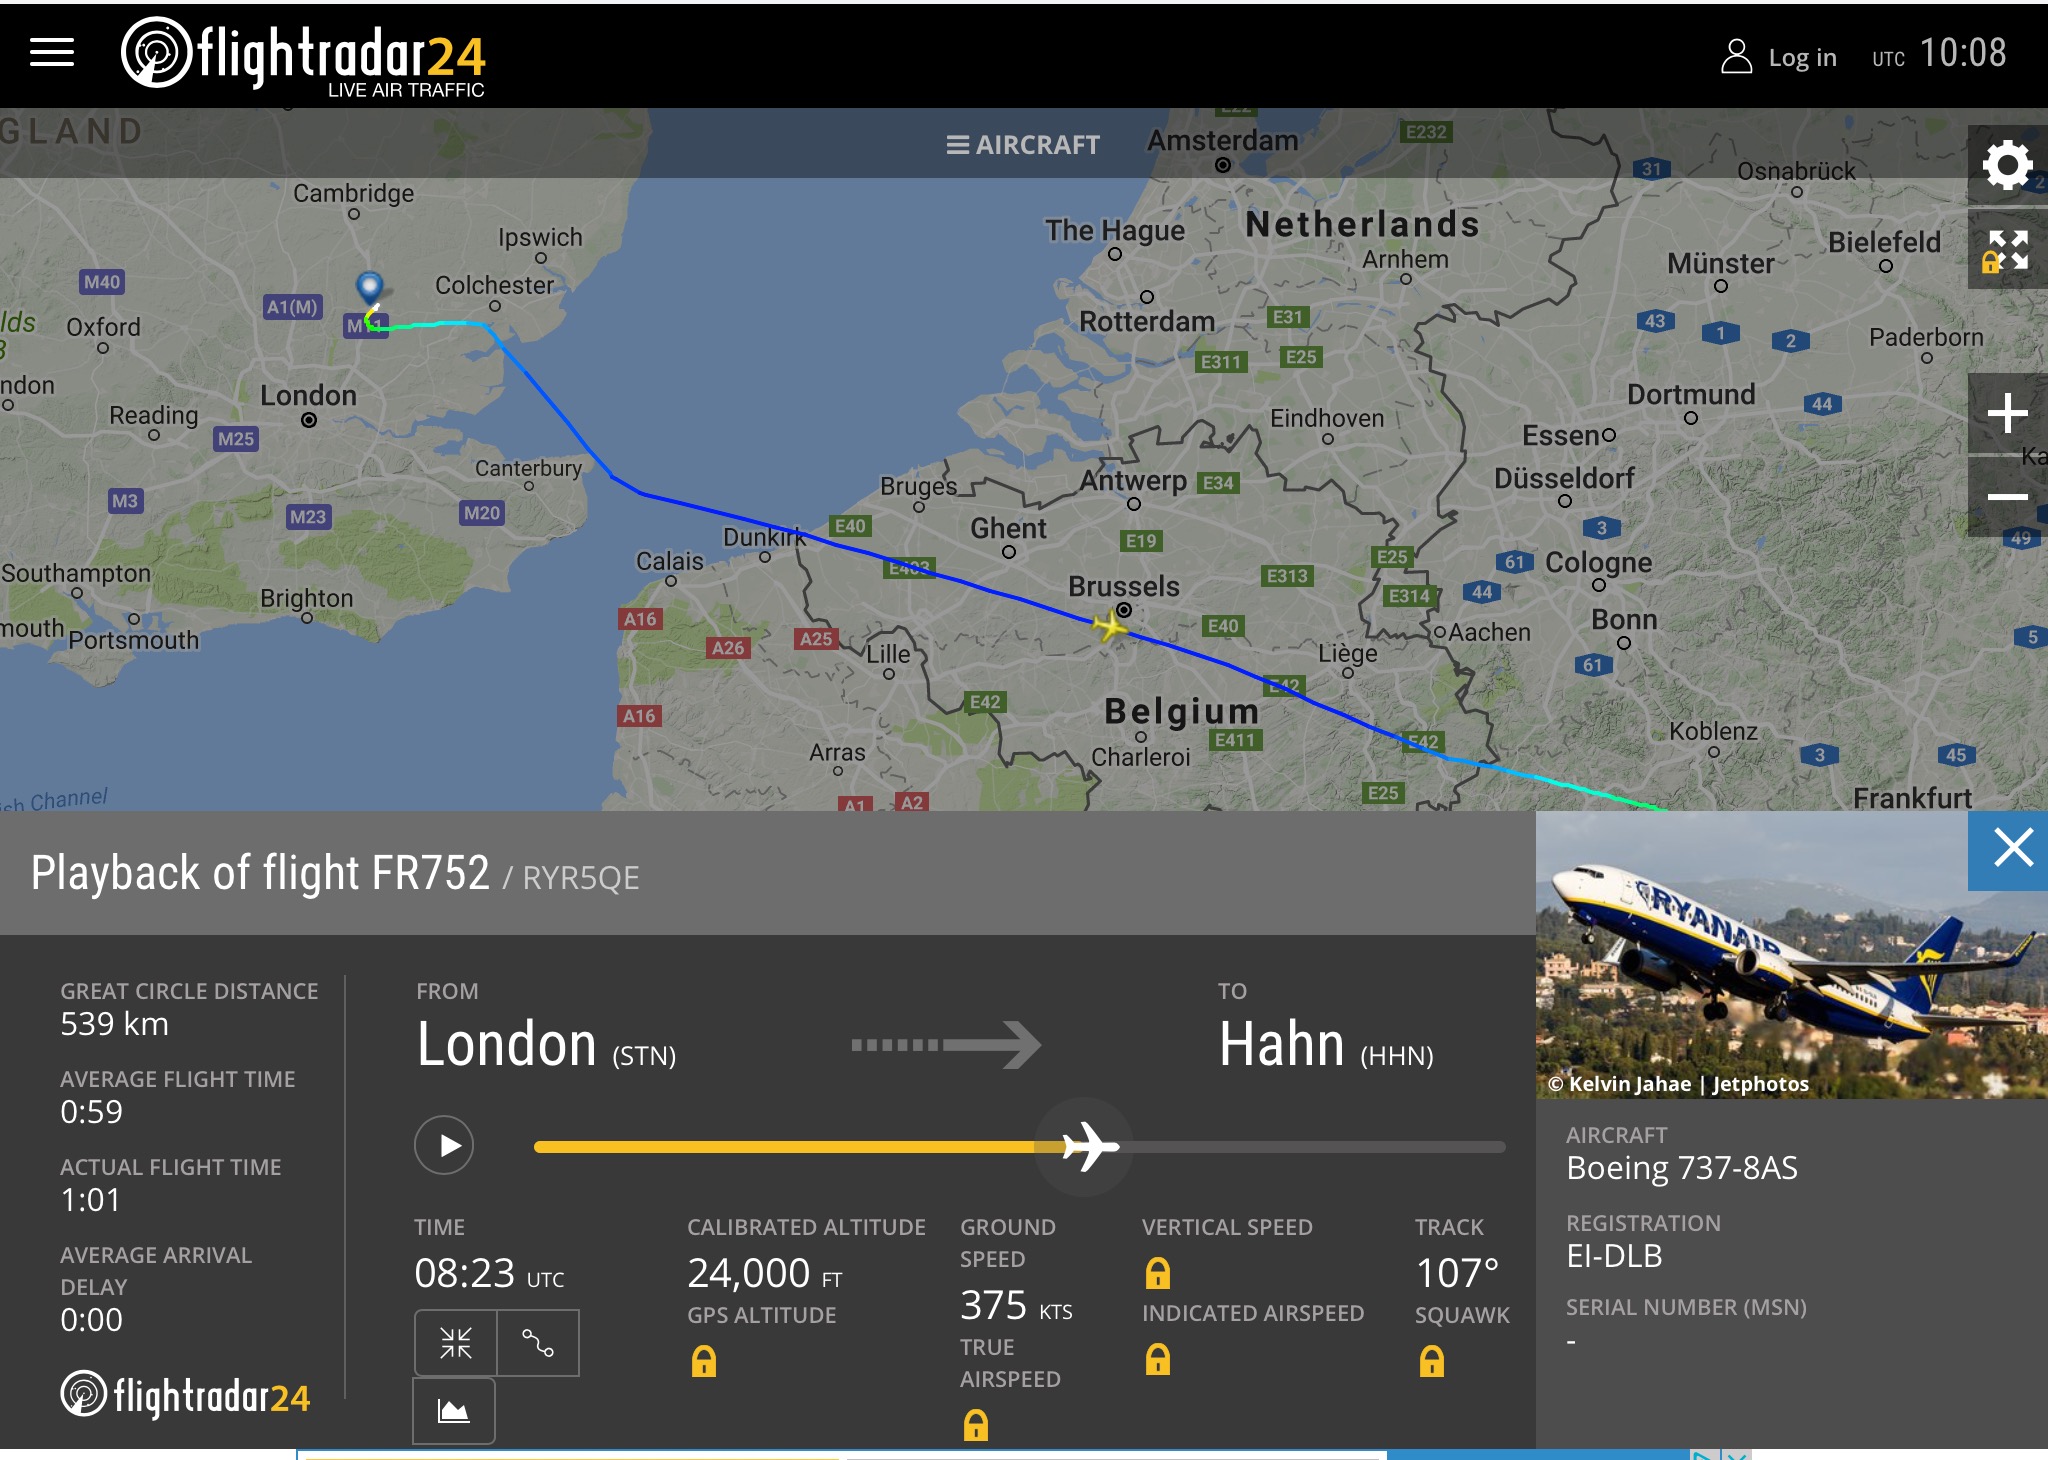
Task: Close the flight playback panel
Action: [2012, 848]
